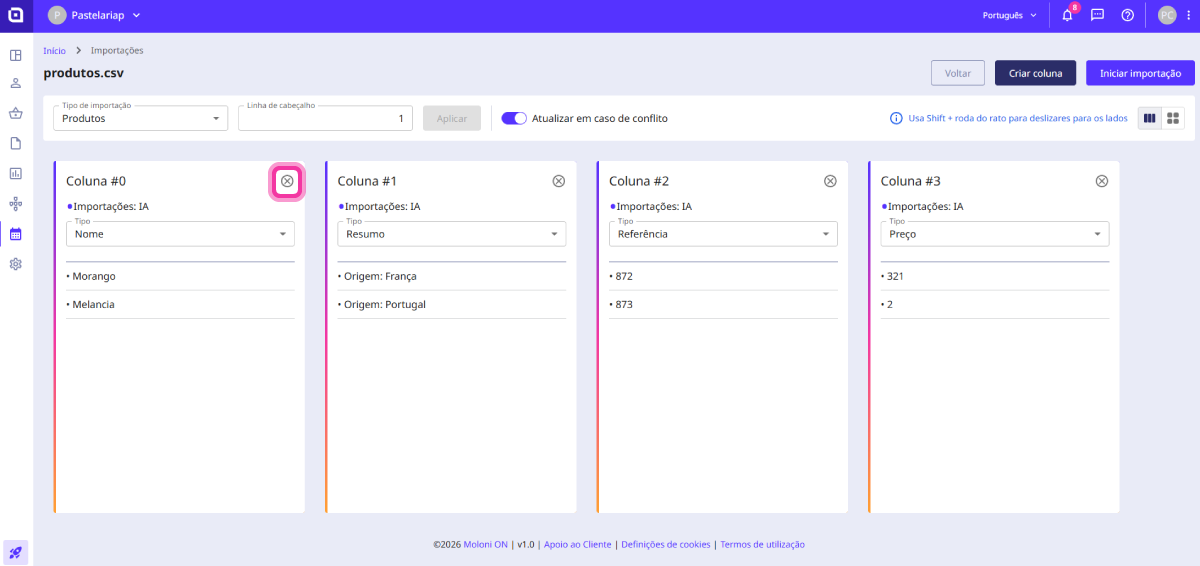Image resolution: width=1200 pixels, height=566 pixels.
Task: Open the reports bar chart icon in the sidebar
Action: tap(16, 174)
